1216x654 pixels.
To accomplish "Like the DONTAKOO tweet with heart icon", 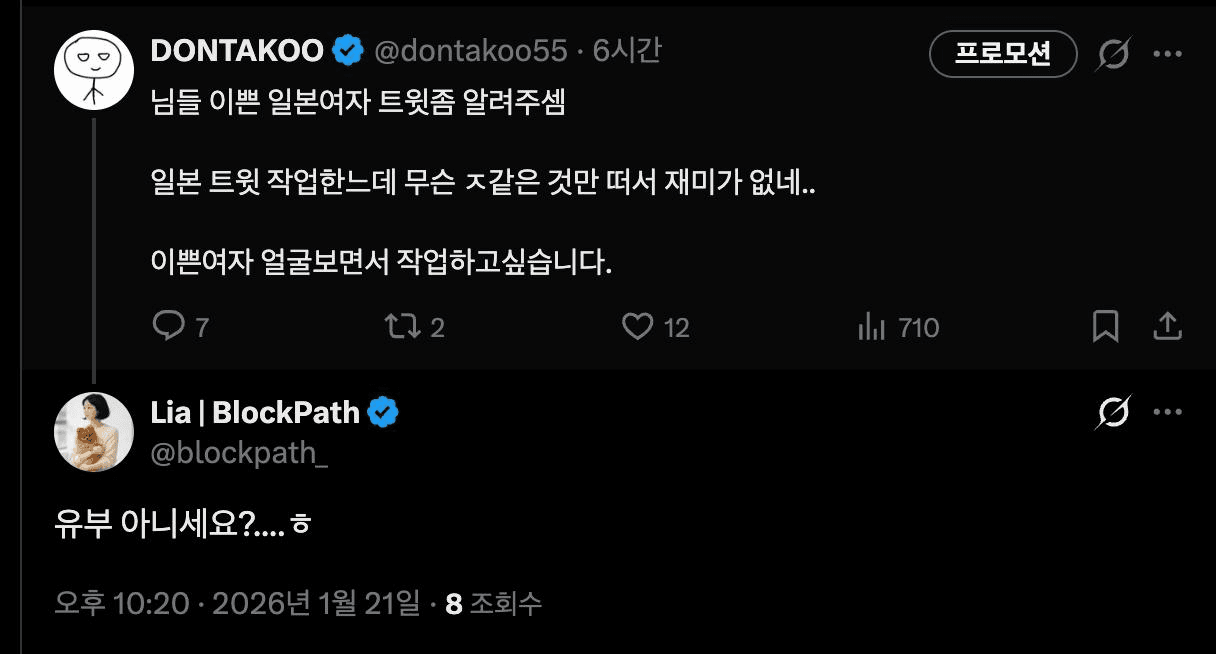I will point(638,326).
